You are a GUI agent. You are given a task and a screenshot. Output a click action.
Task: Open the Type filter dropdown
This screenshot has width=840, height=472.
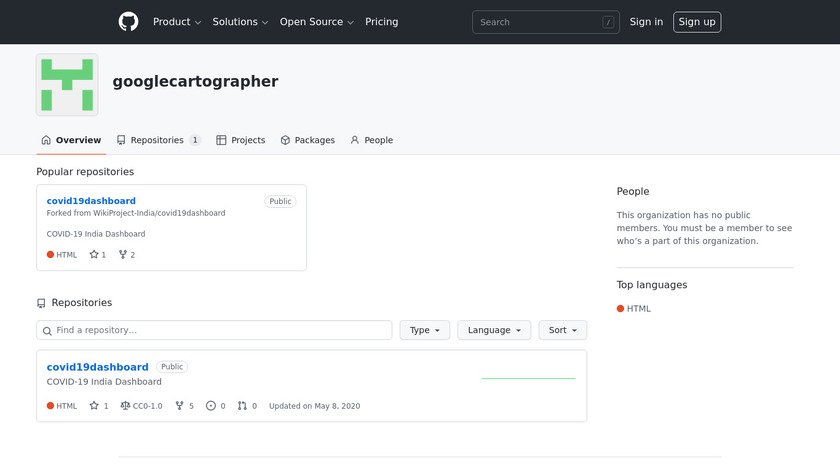point(425,330)
